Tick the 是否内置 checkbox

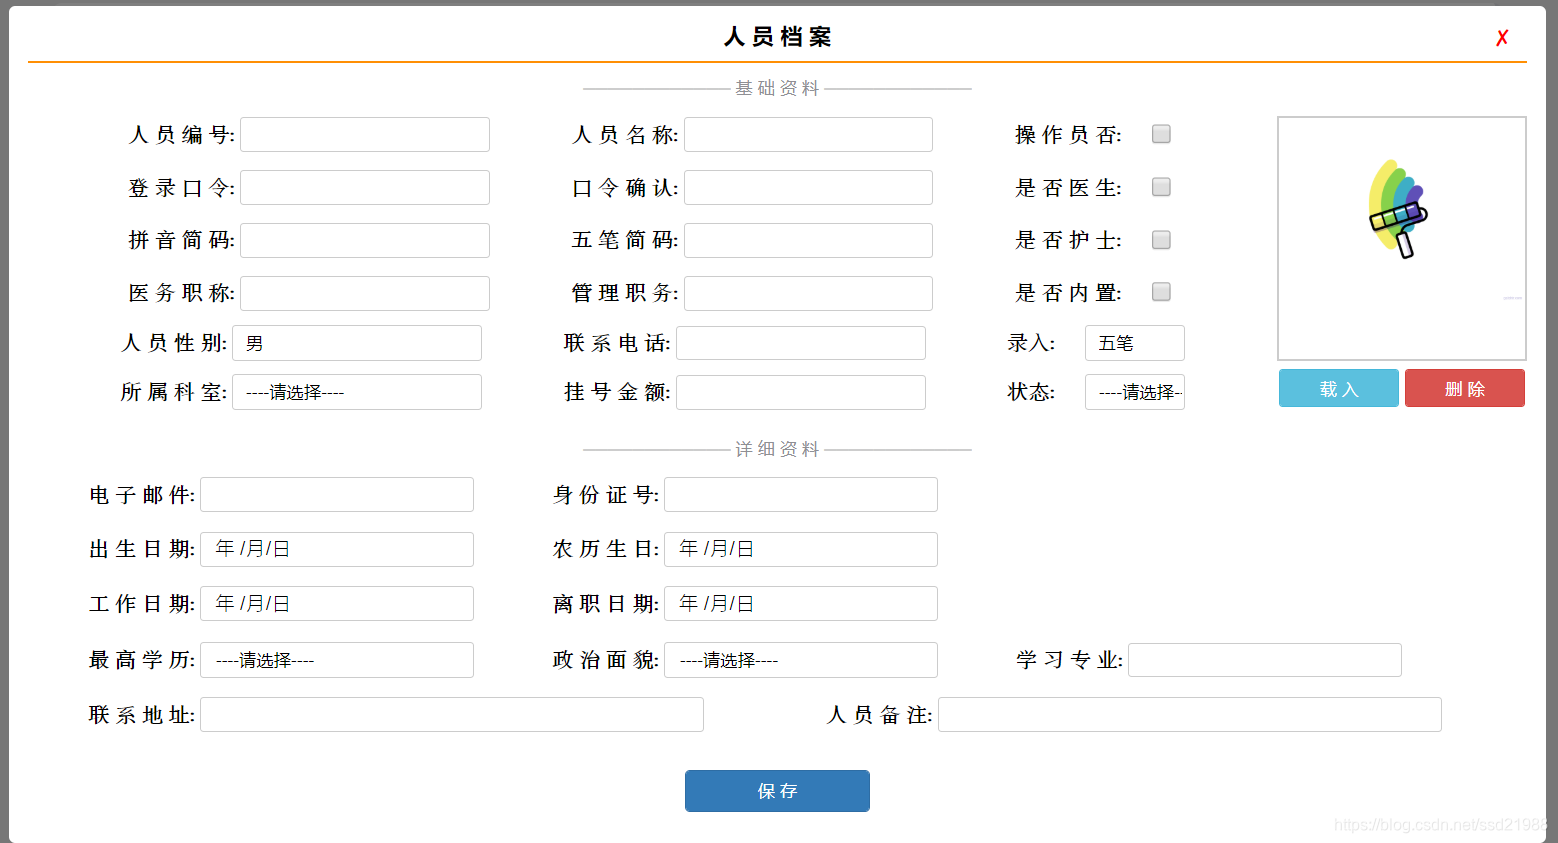click(1161, 292)
